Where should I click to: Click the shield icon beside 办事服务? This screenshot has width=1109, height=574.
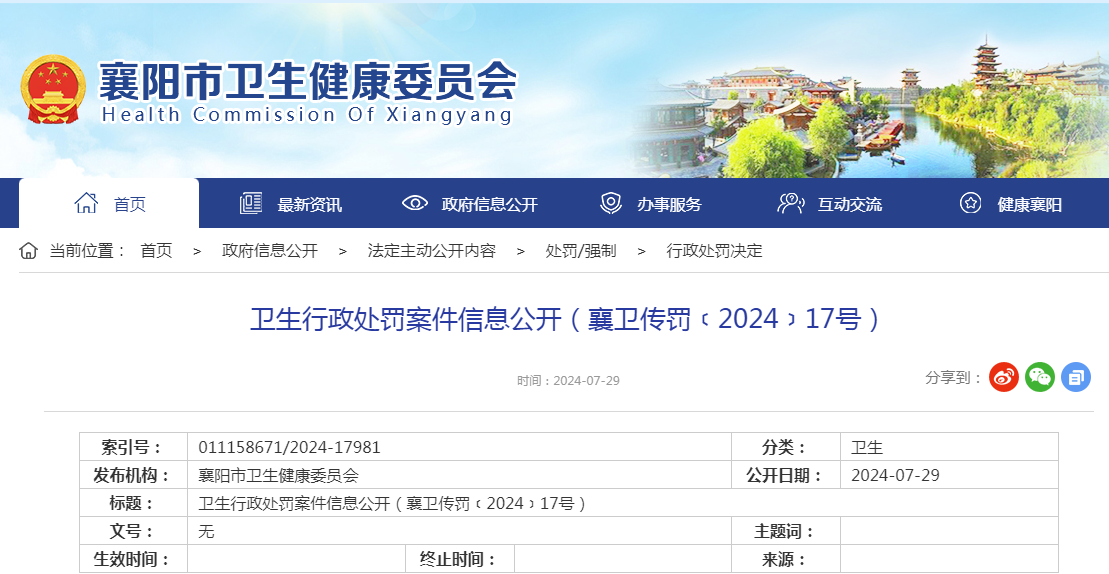click(x=610, y=203)
